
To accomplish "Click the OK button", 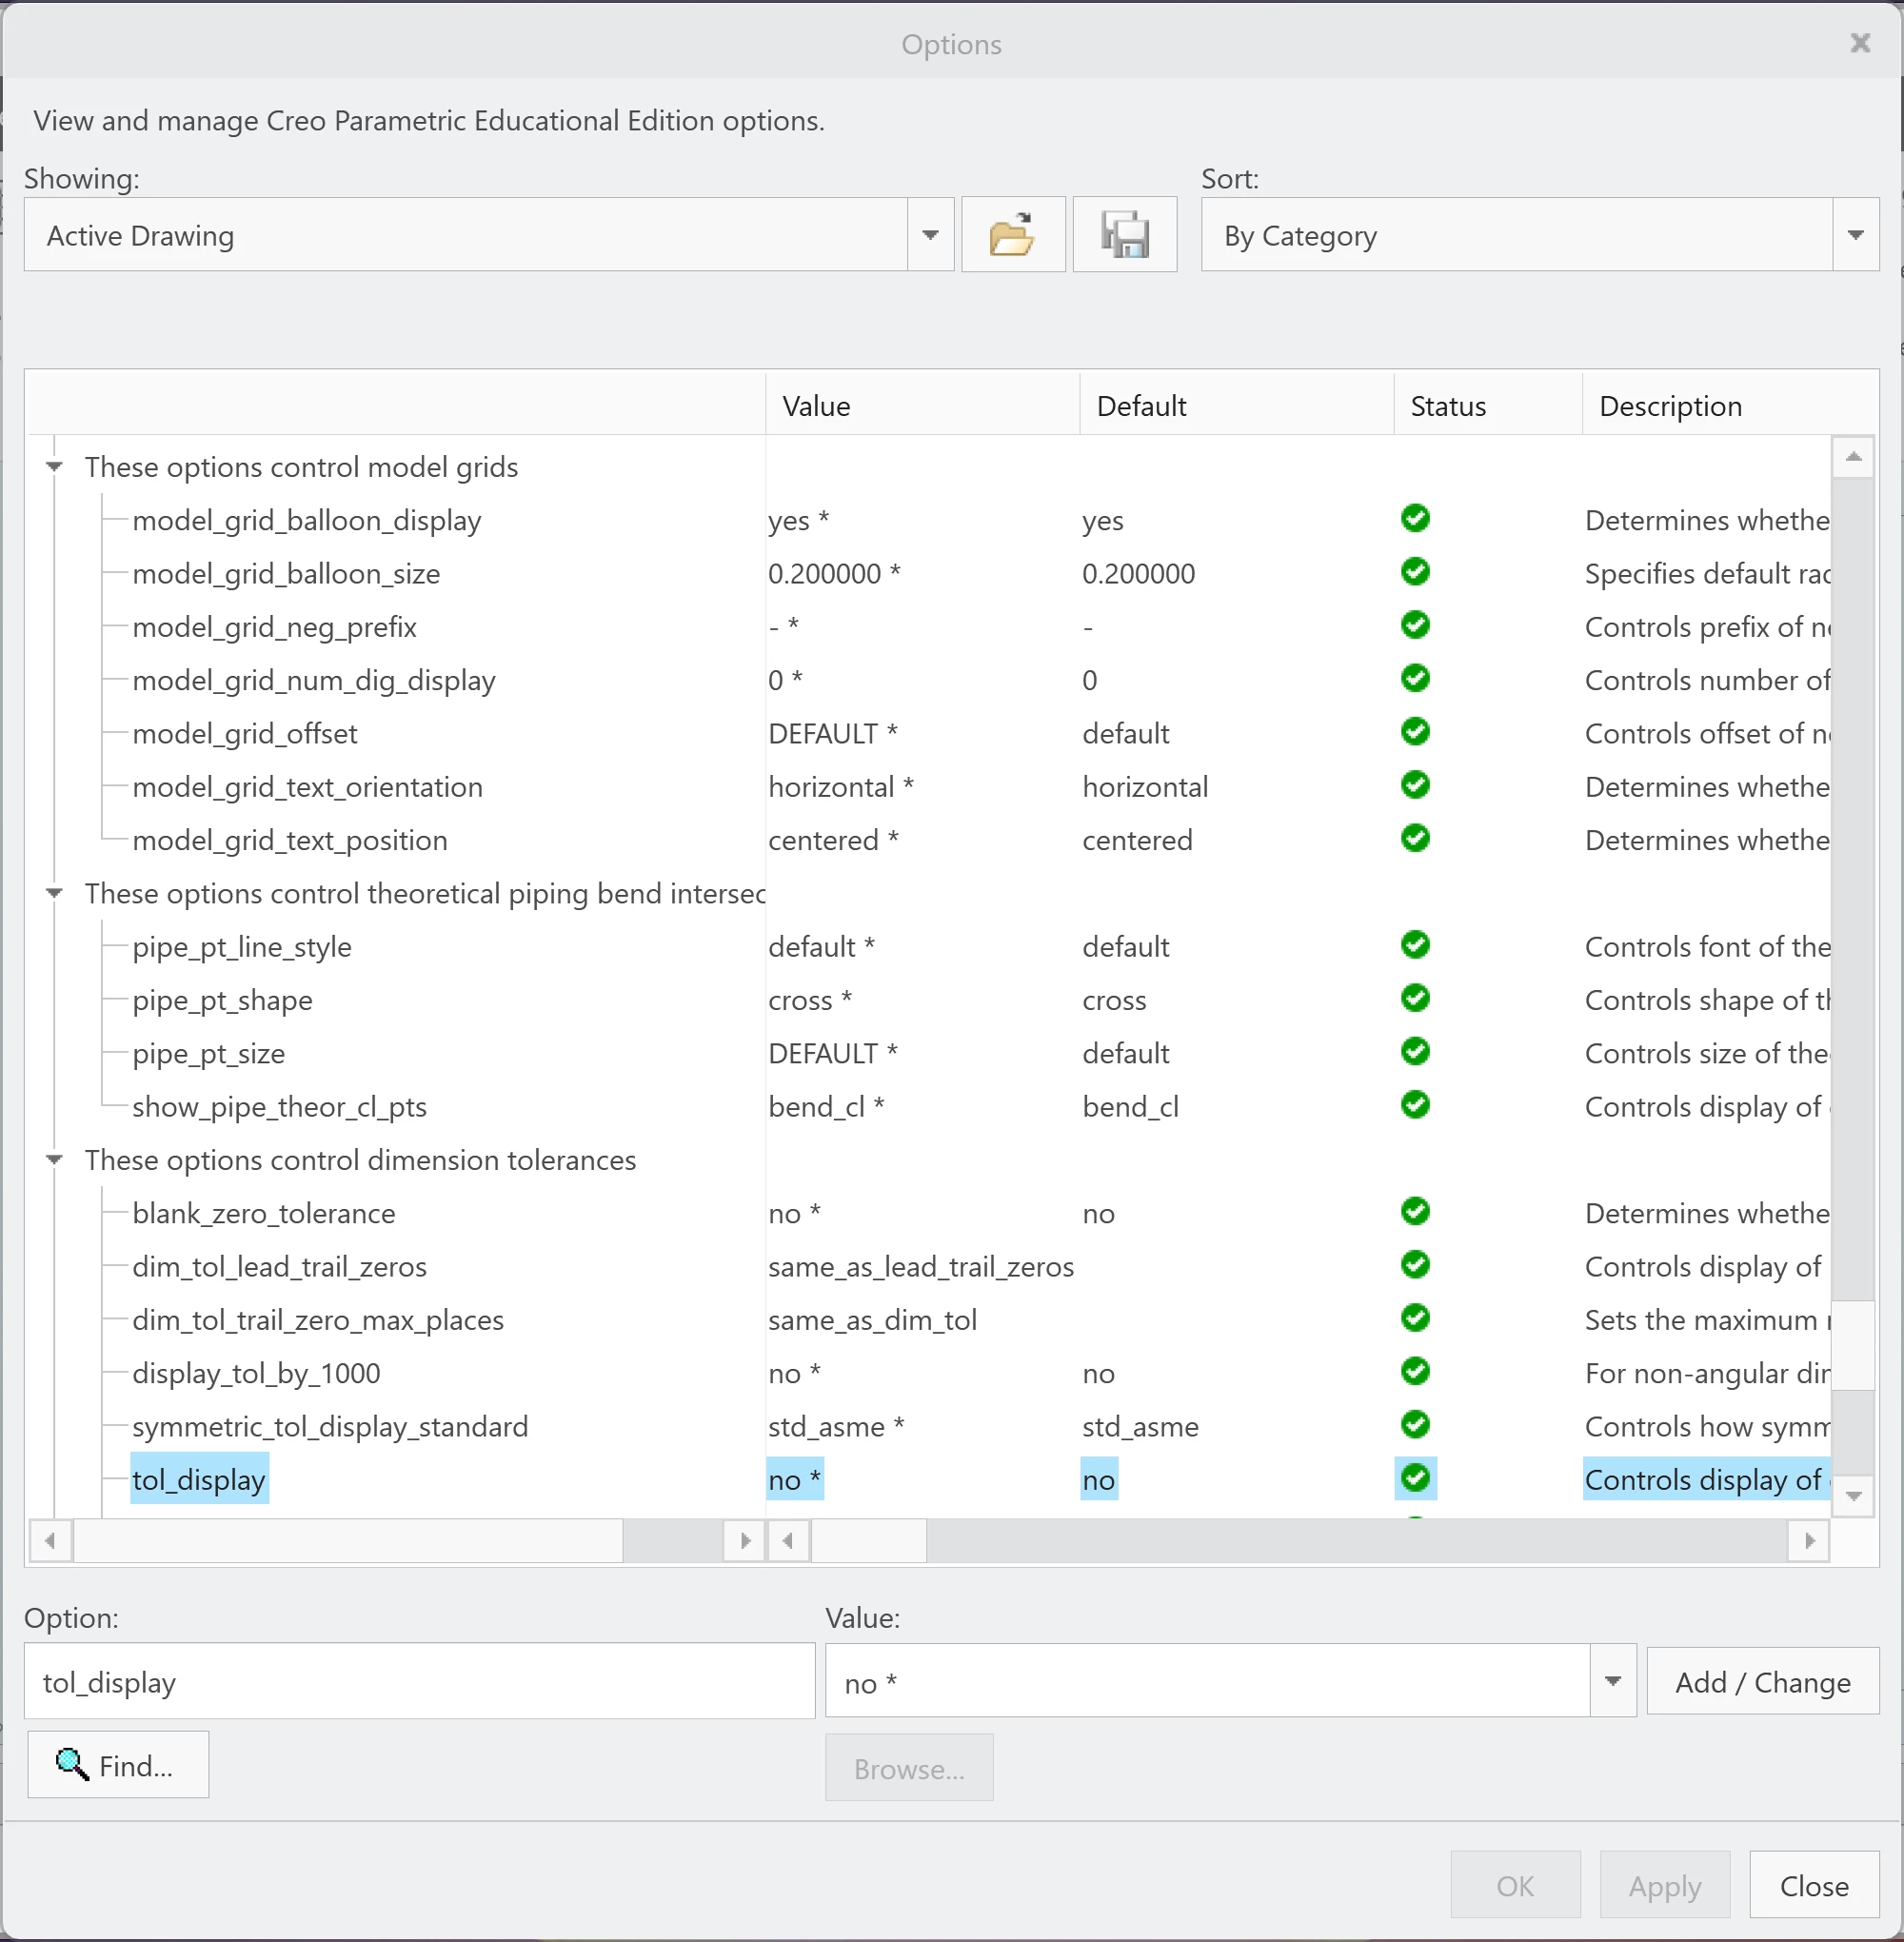I will pyautogui.click(x=1515, y=1886).
